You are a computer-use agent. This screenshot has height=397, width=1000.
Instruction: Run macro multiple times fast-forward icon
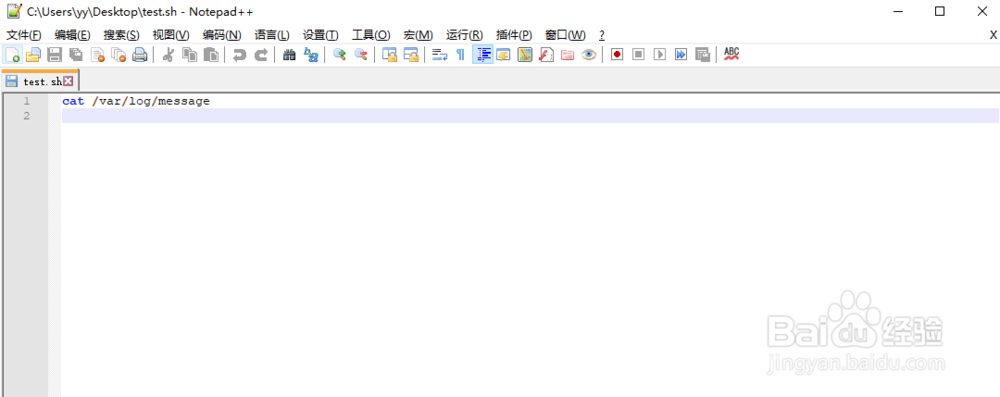[681, 55]
